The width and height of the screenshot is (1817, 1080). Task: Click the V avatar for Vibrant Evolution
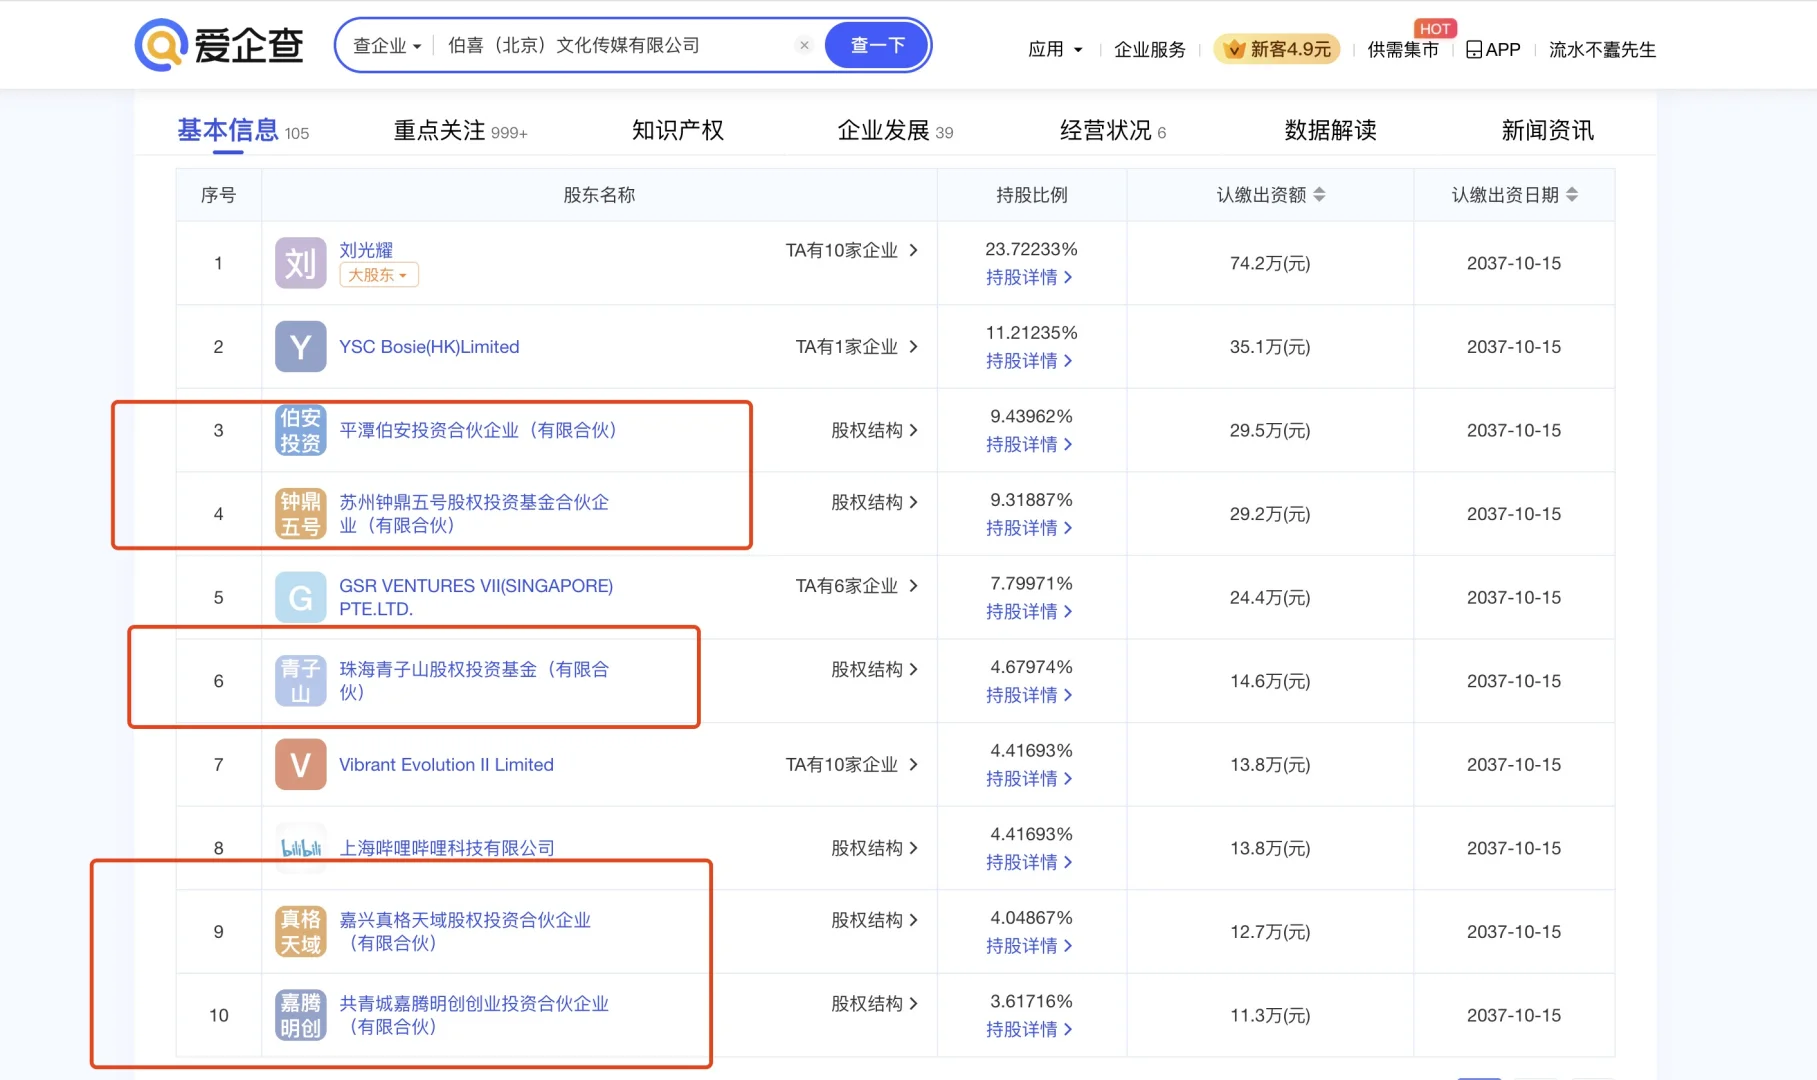point(300,765)
